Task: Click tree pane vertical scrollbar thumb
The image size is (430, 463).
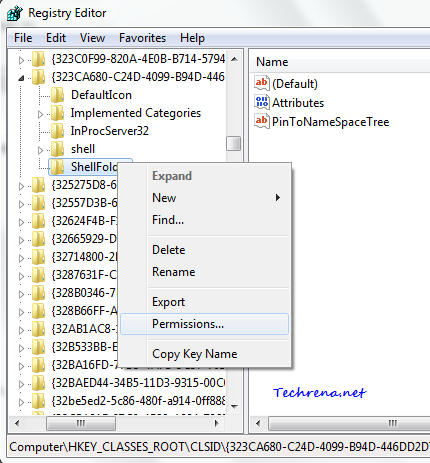Action: (x=233, y=144)
